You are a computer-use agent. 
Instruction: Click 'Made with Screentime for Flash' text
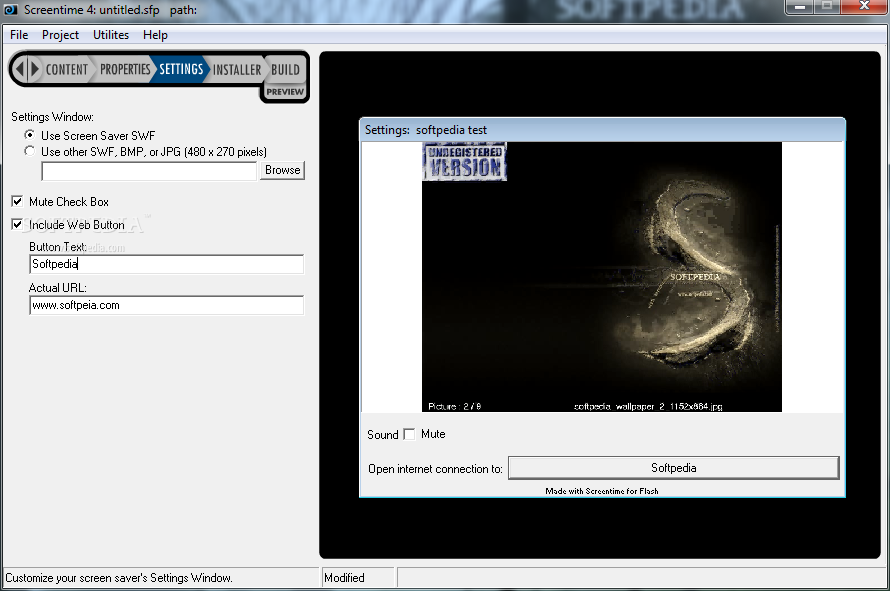click(602, 491)
